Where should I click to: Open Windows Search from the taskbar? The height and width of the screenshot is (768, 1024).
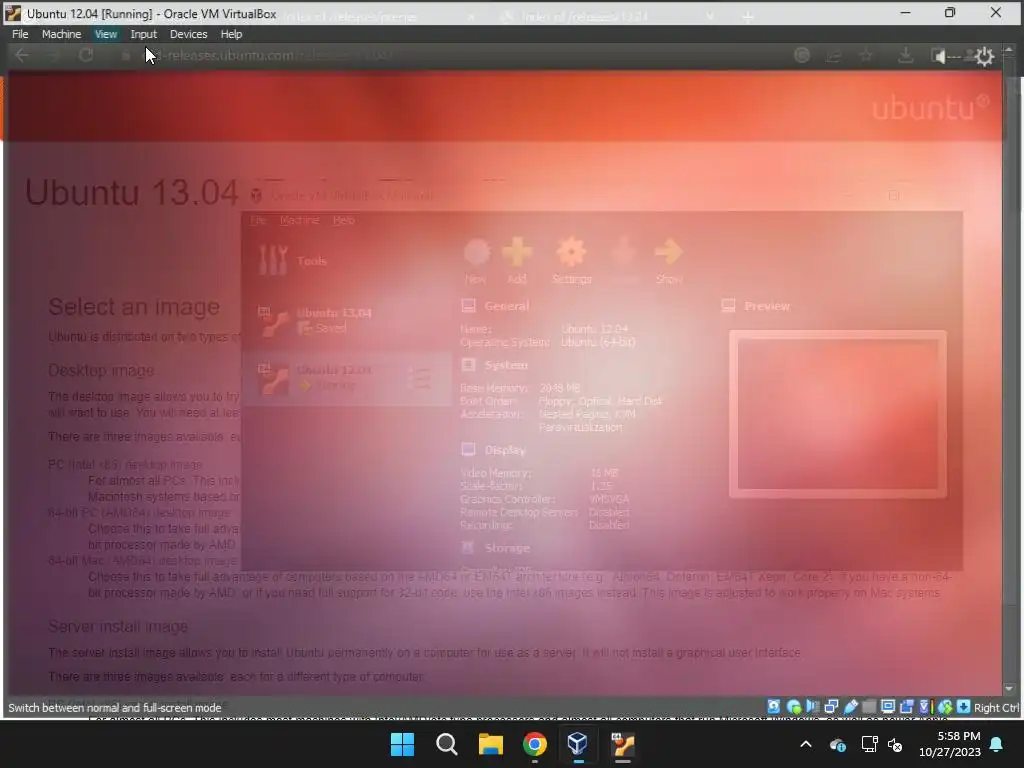click(447, 744)
